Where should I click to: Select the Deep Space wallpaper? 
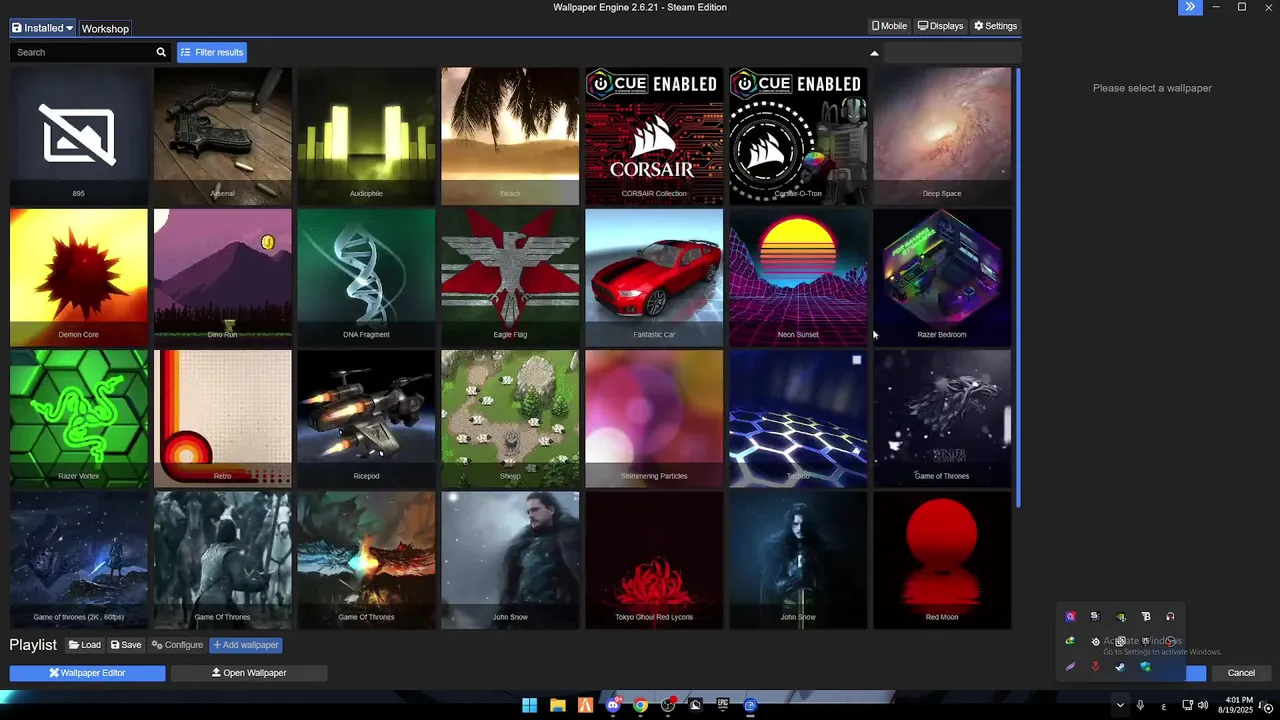[942, 136]
